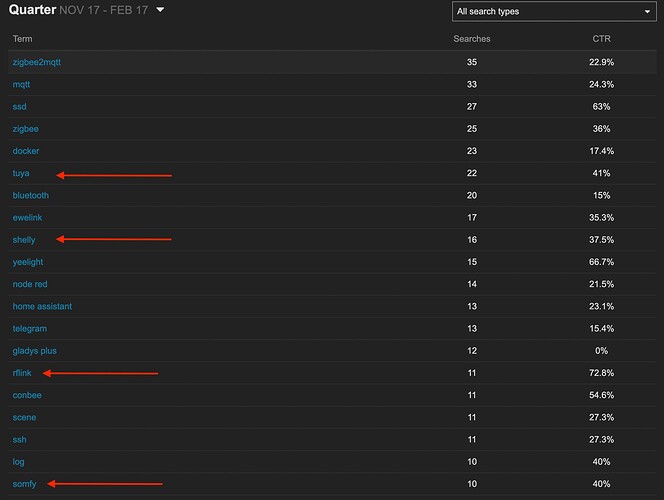Click the 41% CTR value for tuya
The width and height of the screenshot is (664, 500).
pyautogui.click(x=601, y=173)
